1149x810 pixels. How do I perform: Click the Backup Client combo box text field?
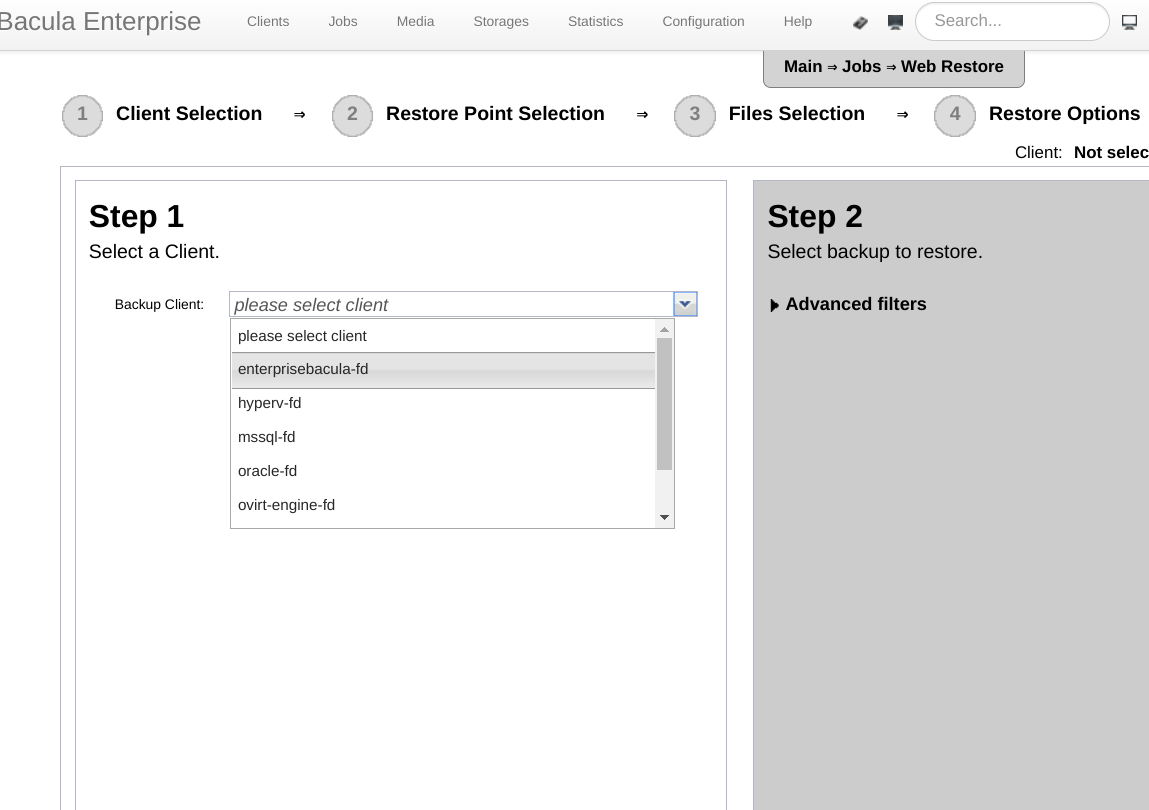click(451, 304)
